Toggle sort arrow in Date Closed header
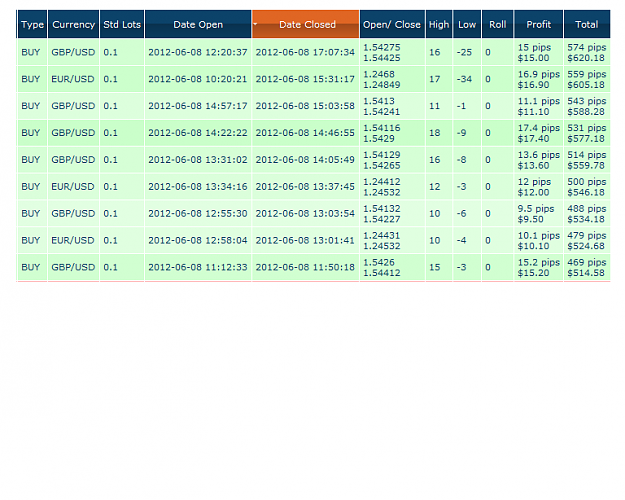625x500 pixels. tap(256, 24)
